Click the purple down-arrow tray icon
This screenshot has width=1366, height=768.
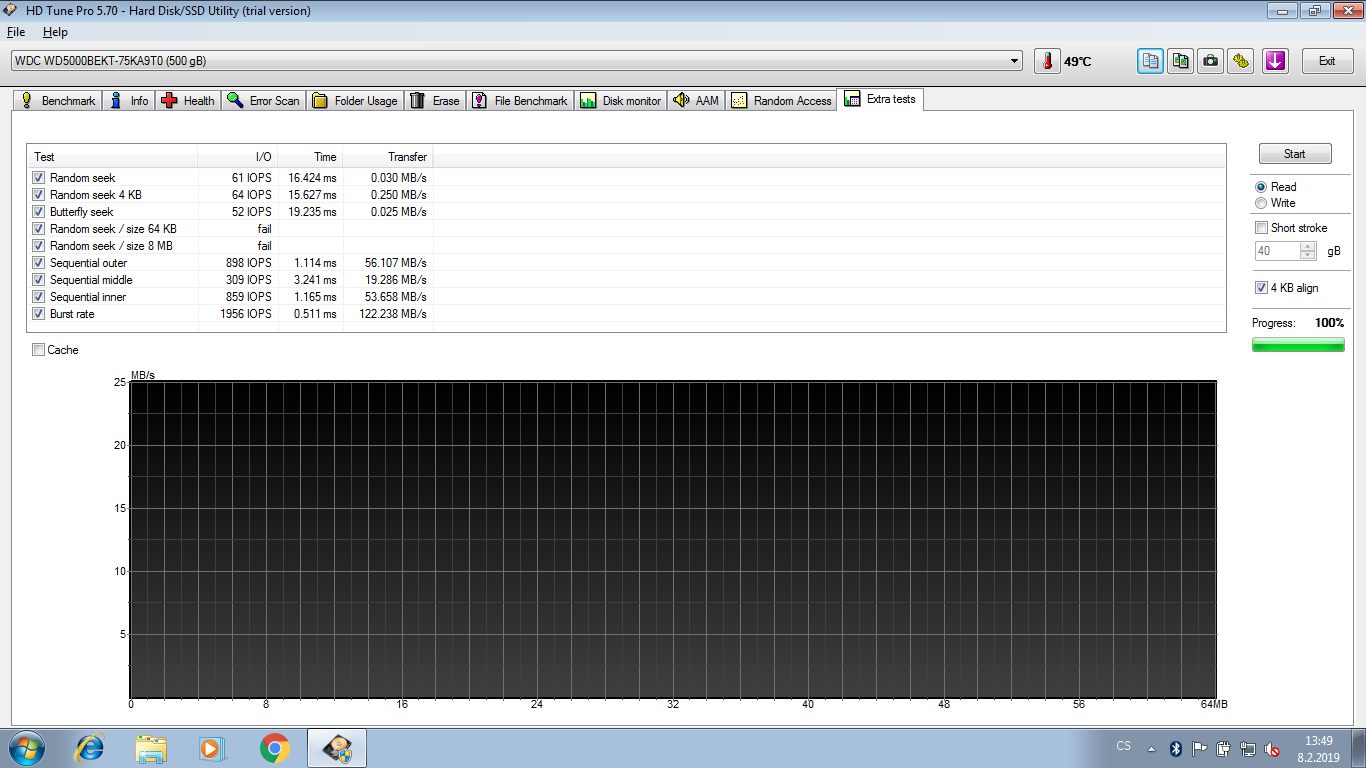pos(1275,61)
